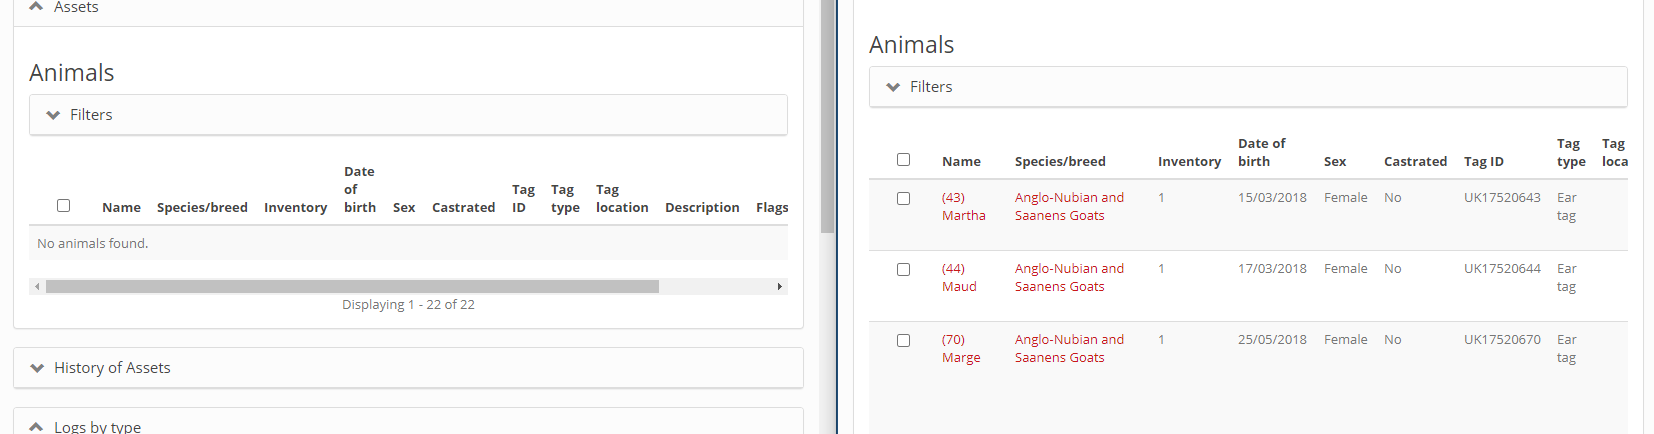Select the Martha row checkbox

click(903, 198)
